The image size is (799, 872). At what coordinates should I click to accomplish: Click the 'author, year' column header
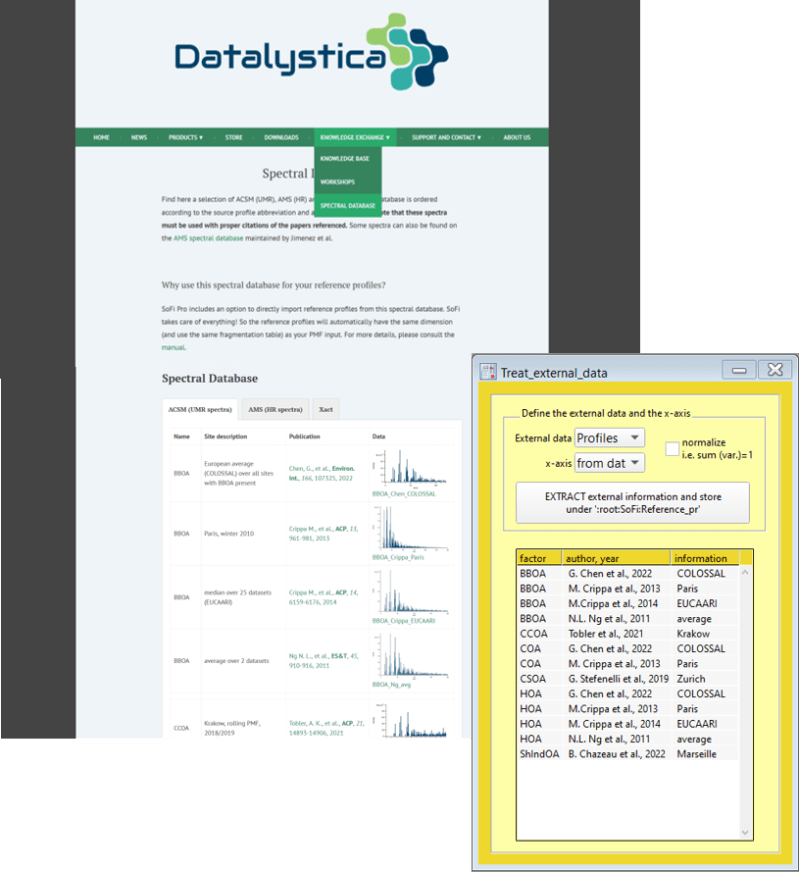point(616,558)
